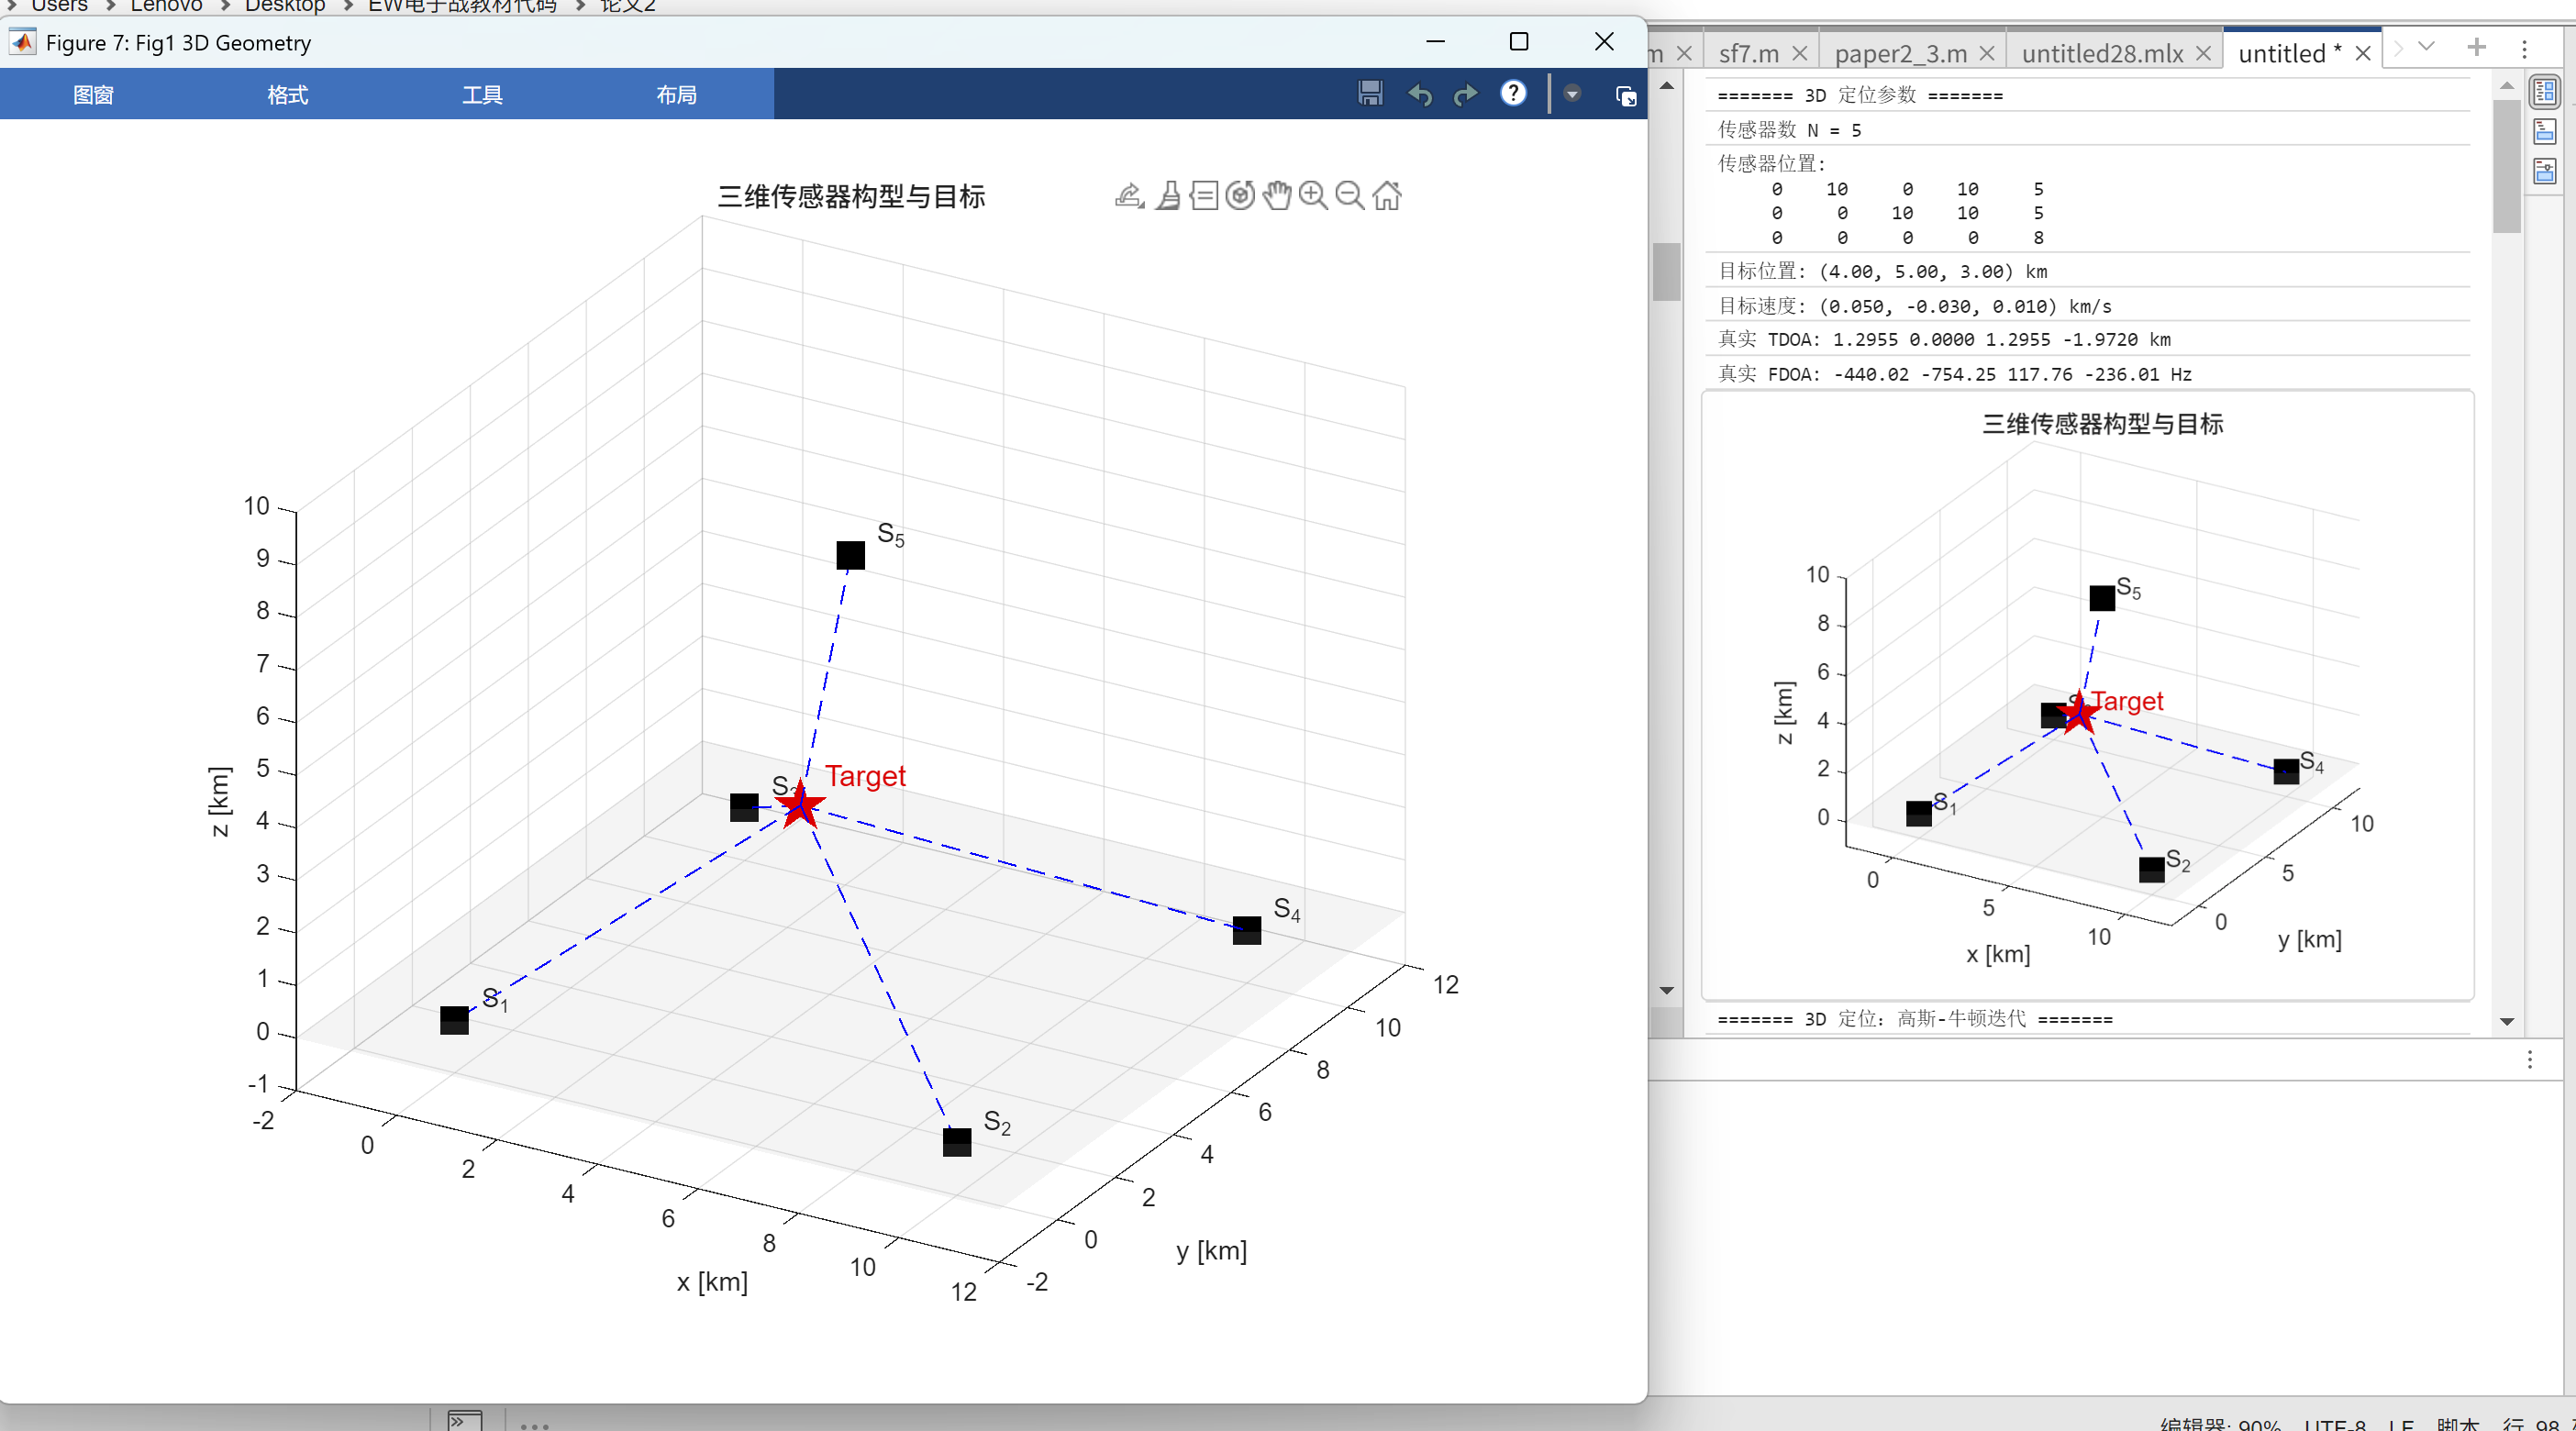Close the sf7.m tab
The image size is (2576, 1431).
(x=1800, y=53)
